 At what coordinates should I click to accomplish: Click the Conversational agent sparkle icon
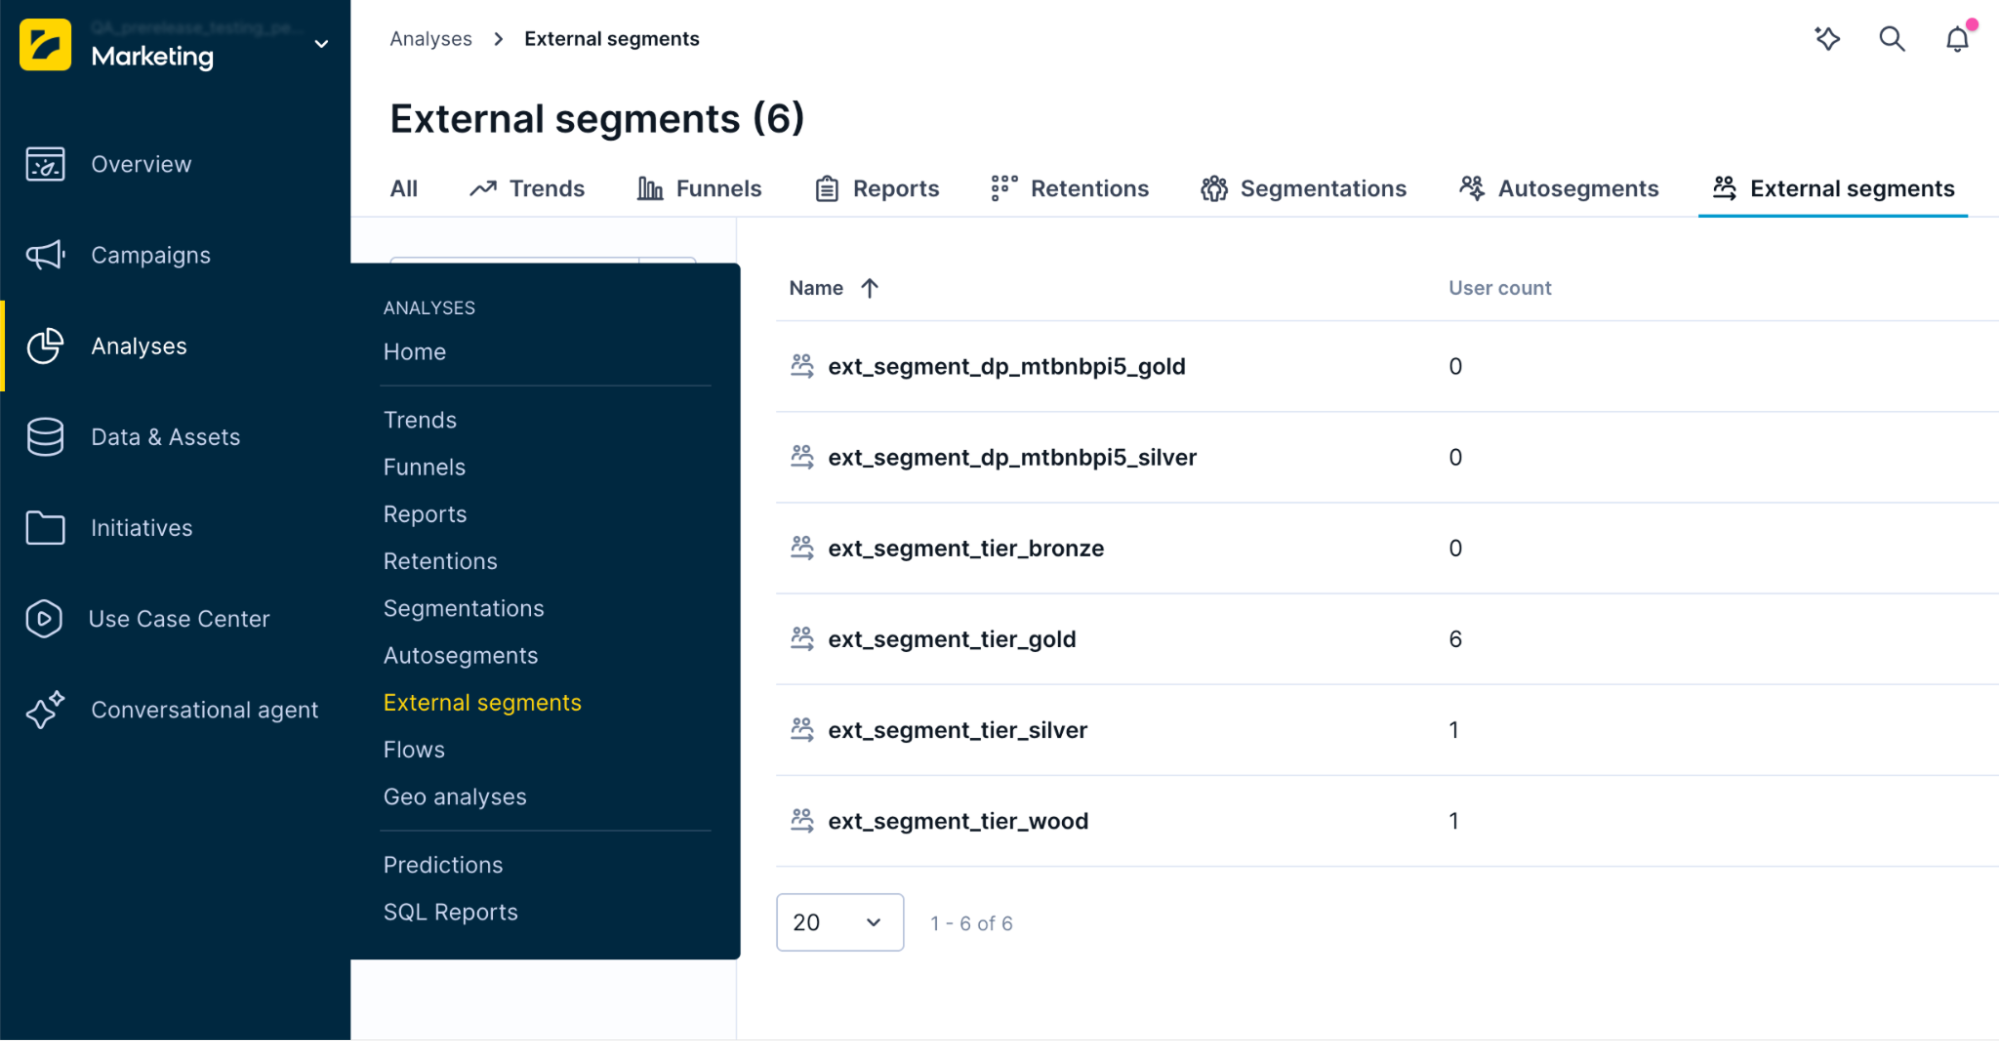coord(45,710)
